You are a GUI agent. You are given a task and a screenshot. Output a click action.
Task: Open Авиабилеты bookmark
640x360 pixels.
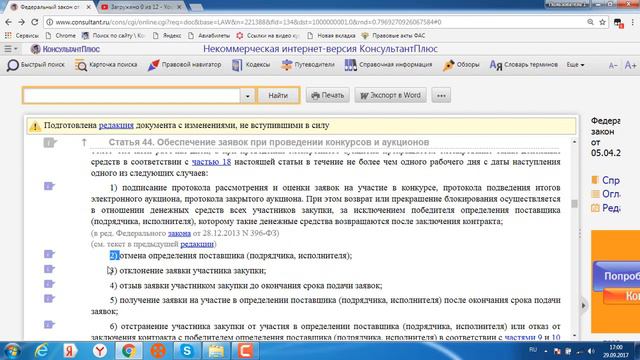pos(209,36)
